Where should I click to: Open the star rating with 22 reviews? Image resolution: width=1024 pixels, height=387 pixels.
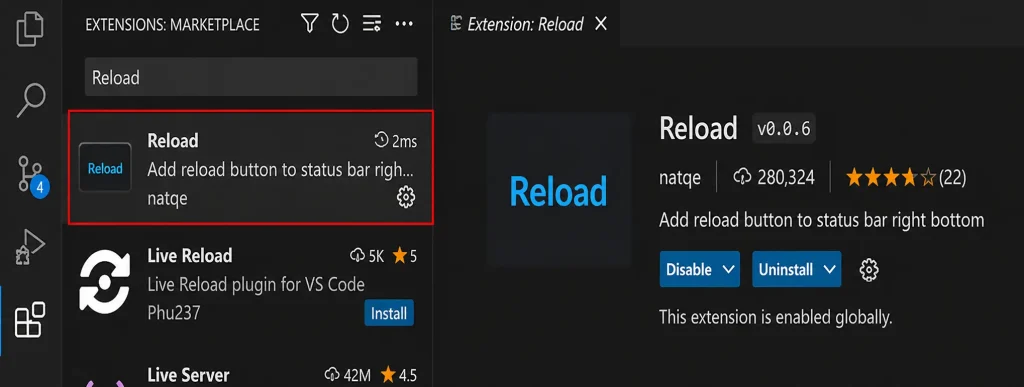pyautogui.click(x=906, y=178)
